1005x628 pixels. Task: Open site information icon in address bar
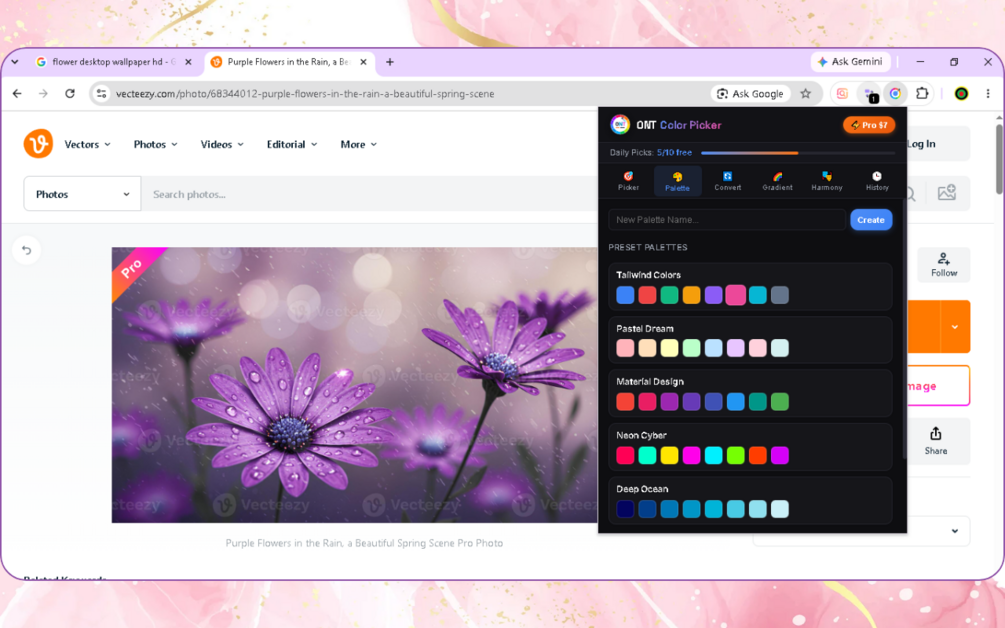[x=101, y=94]
